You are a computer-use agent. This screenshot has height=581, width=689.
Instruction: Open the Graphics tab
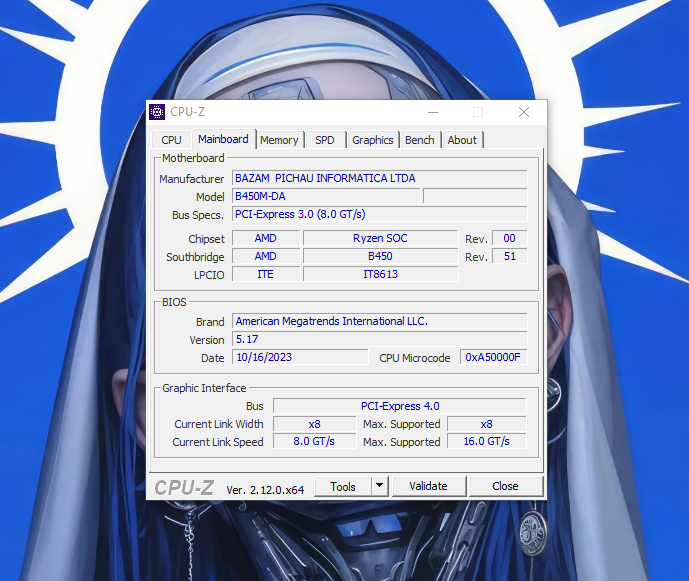point(373,140)
